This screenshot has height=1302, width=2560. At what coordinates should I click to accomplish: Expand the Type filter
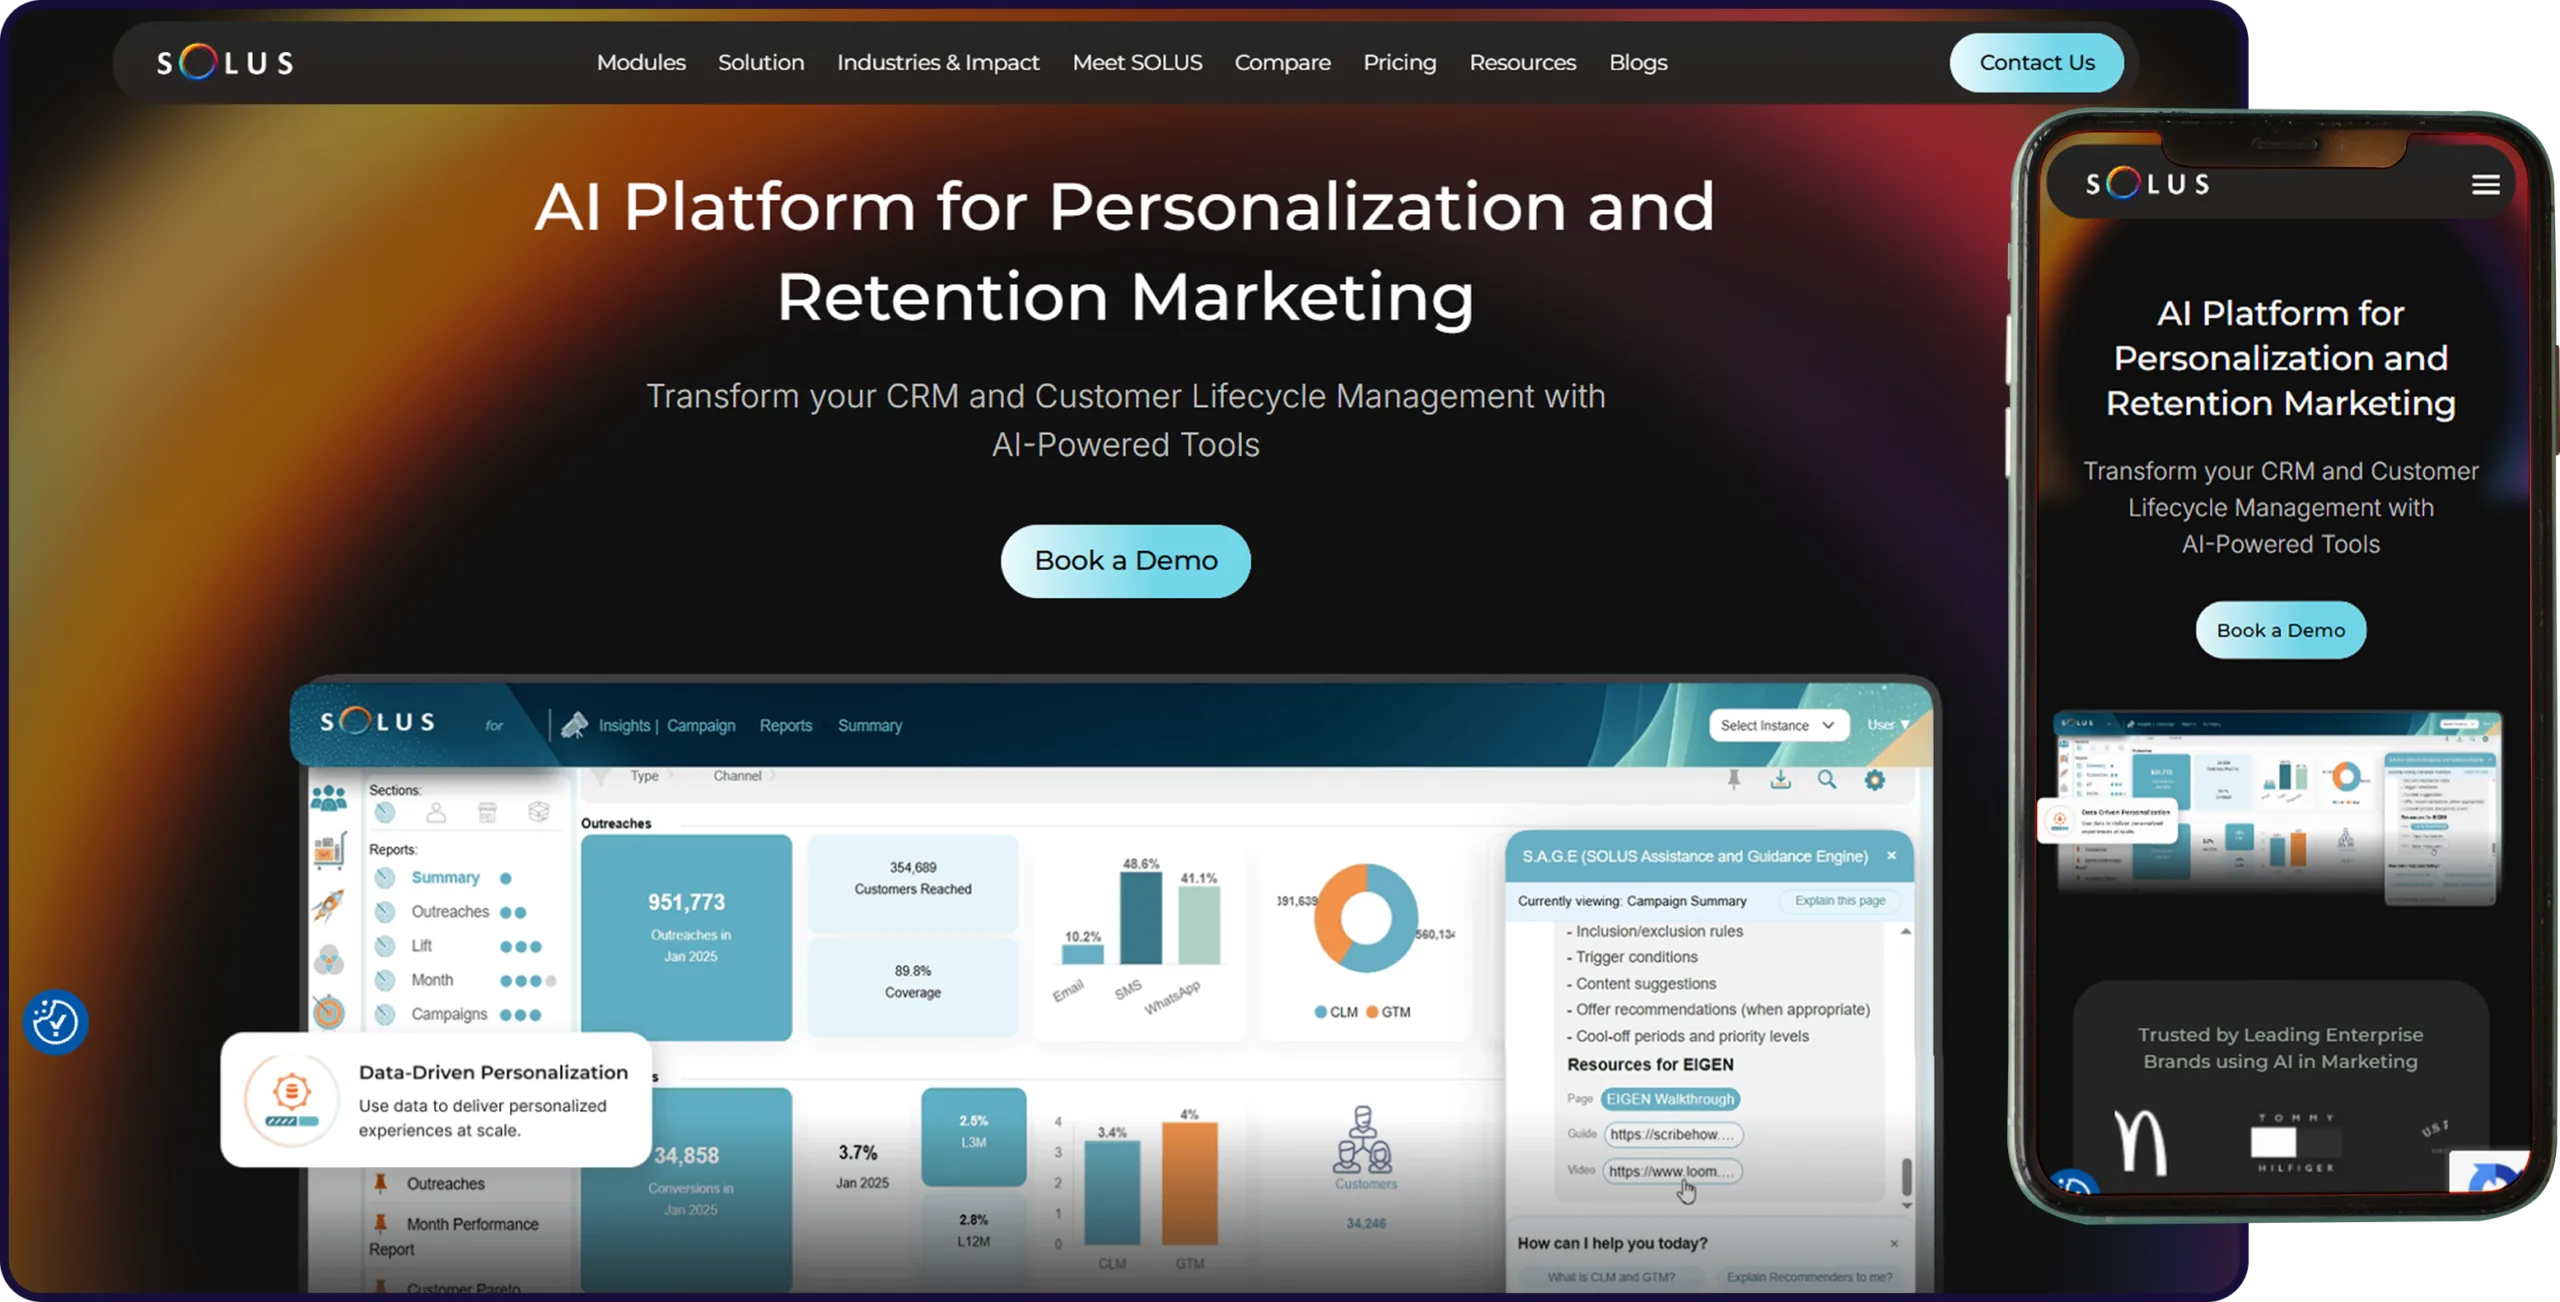tap(650, 776)
